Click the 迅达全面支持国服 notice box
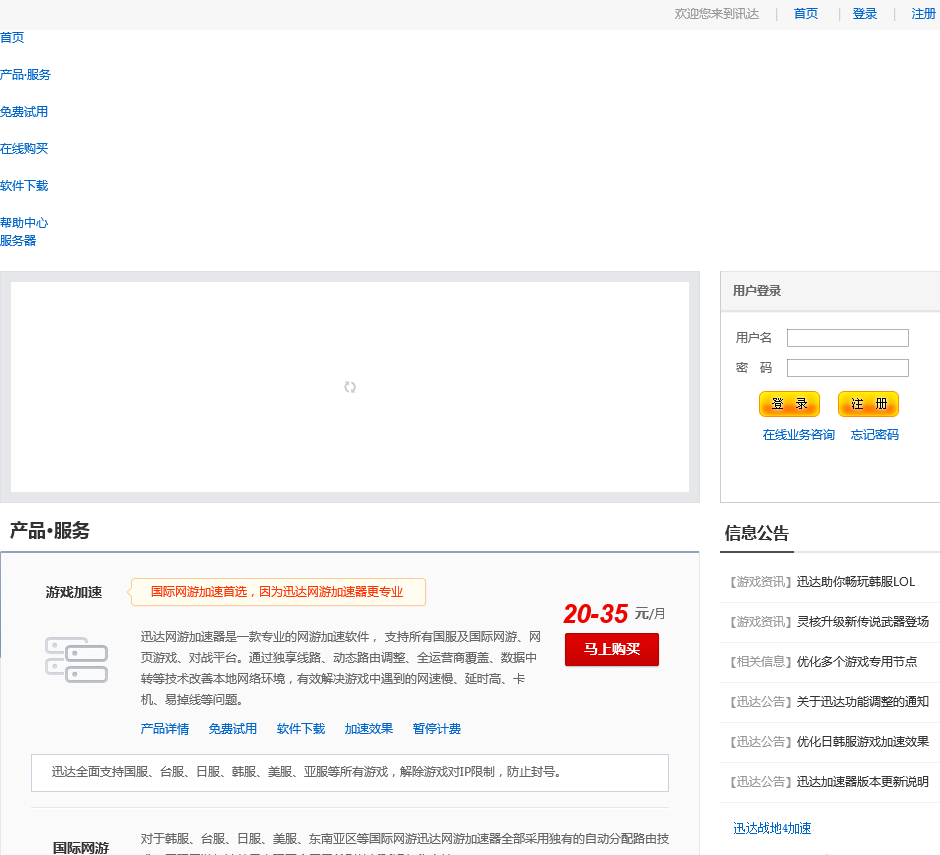The image size is (940, 855). click(x=350, y=773)
